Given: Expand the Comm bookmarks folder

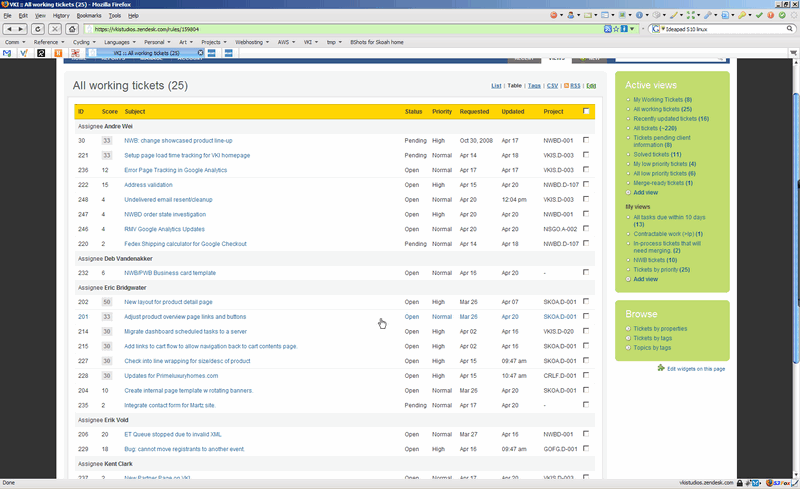Looking at the screenshot, I should tap(15, 42).
